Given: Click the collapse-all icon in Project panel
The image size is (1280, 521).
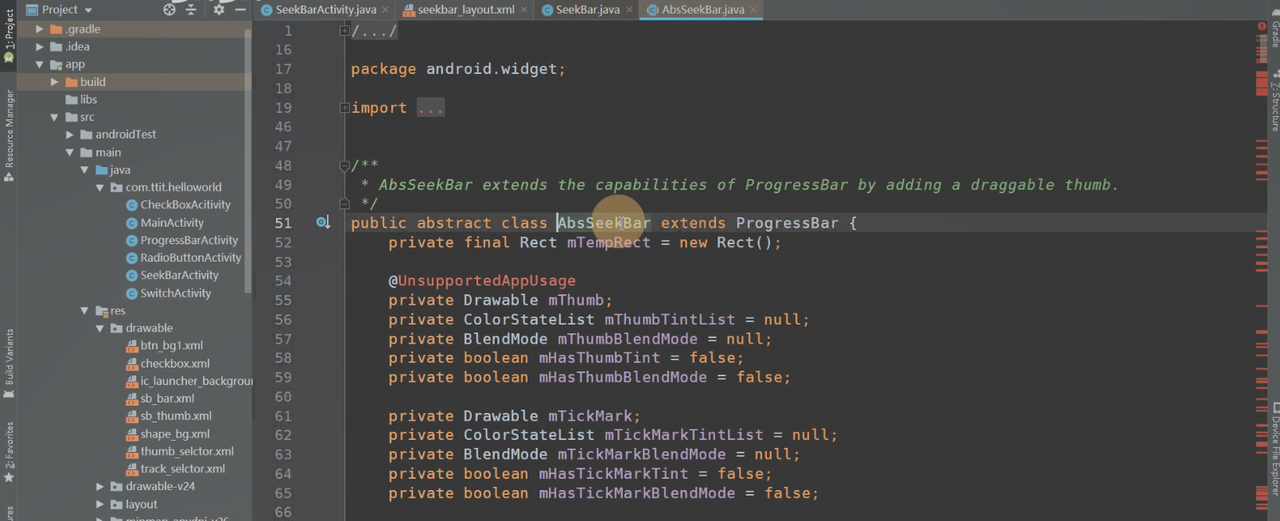Looking at the screenshot, I should tap(192, 9).
